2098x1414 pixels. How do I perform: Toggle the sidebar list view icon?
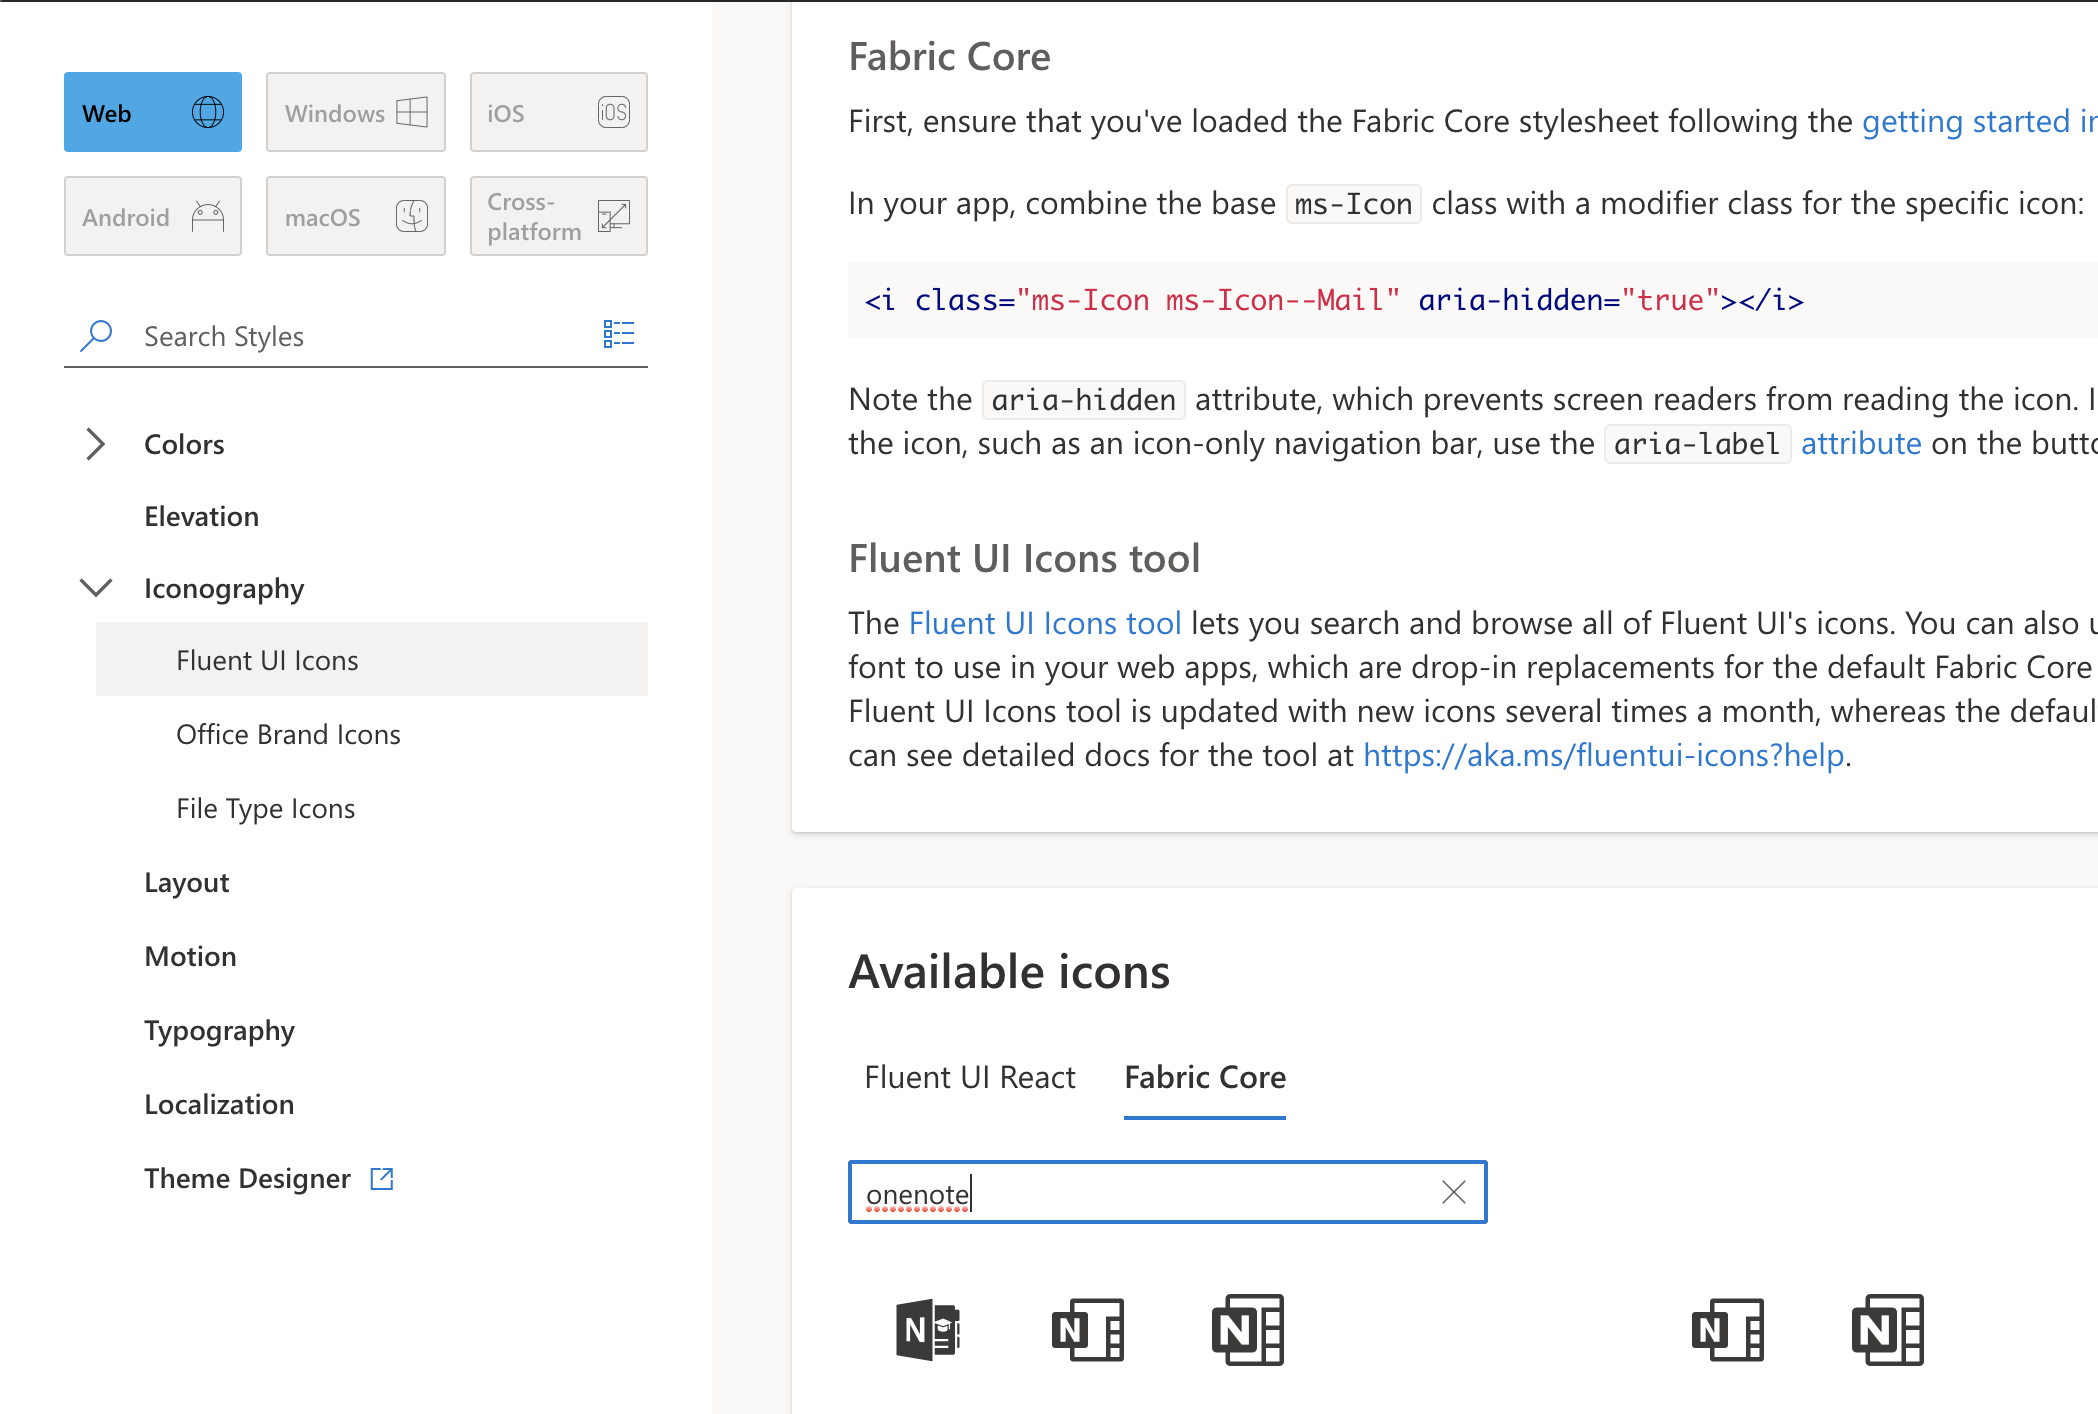pyautogui.click(x=618, y=334)
